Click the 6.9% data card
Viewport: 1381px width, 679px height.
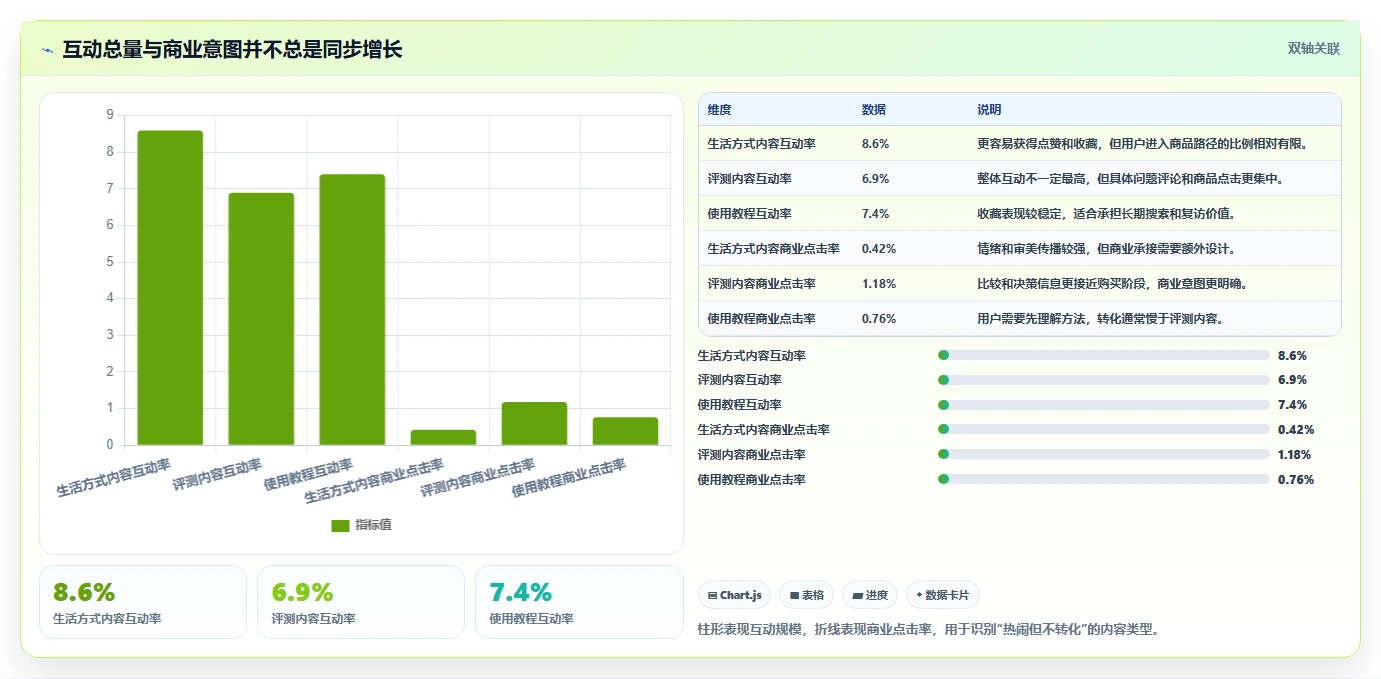pyautogui.click(x=361, y=602)
